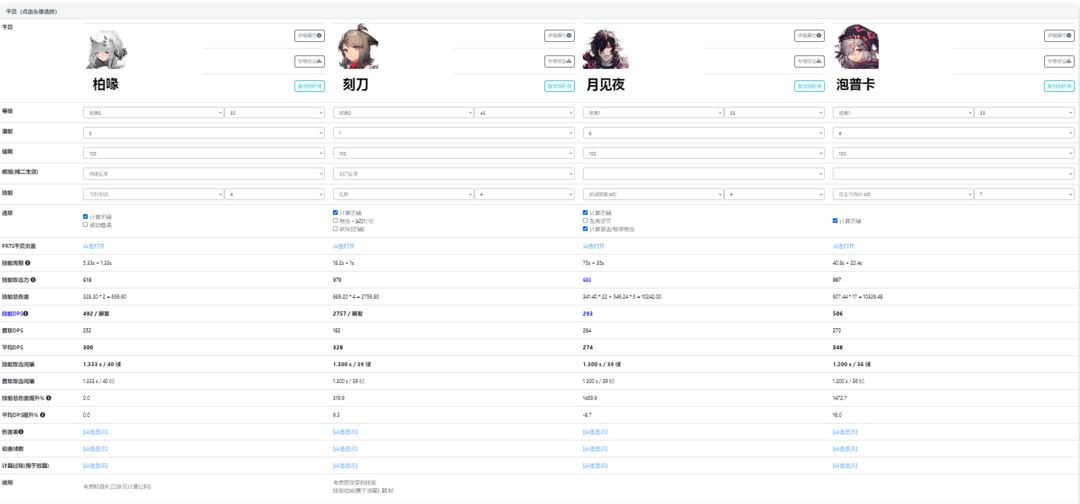
Task: Open the trust dropdown for 月见夜
Action: (703, 153)
